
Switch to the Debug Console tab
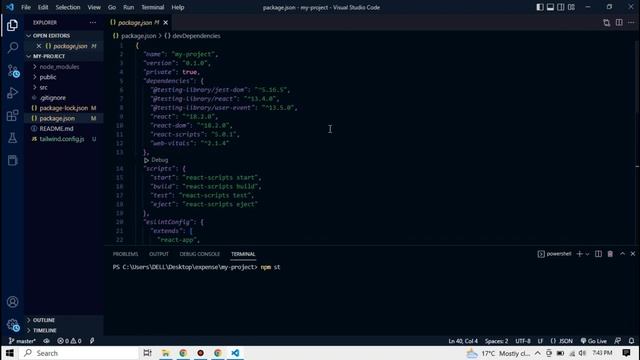[200, 254]
